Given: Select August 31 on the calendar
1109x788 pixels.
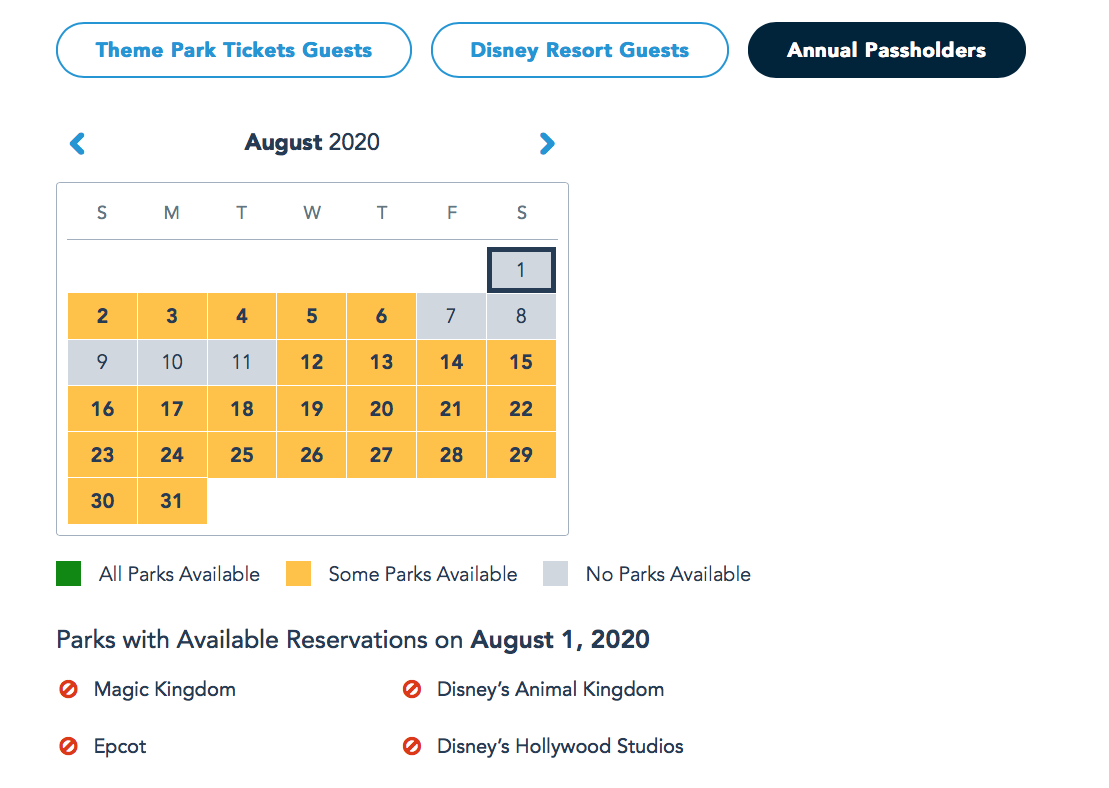Looking at the screenshot, I should click(x=172, y=501).
